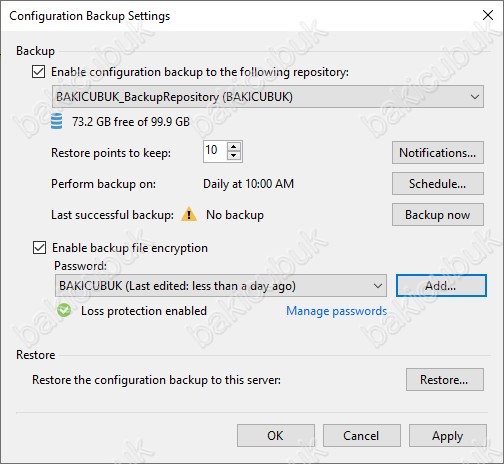Screen dimensions: 504x464
Task: Confirm settings with OK
Action: 276,436
